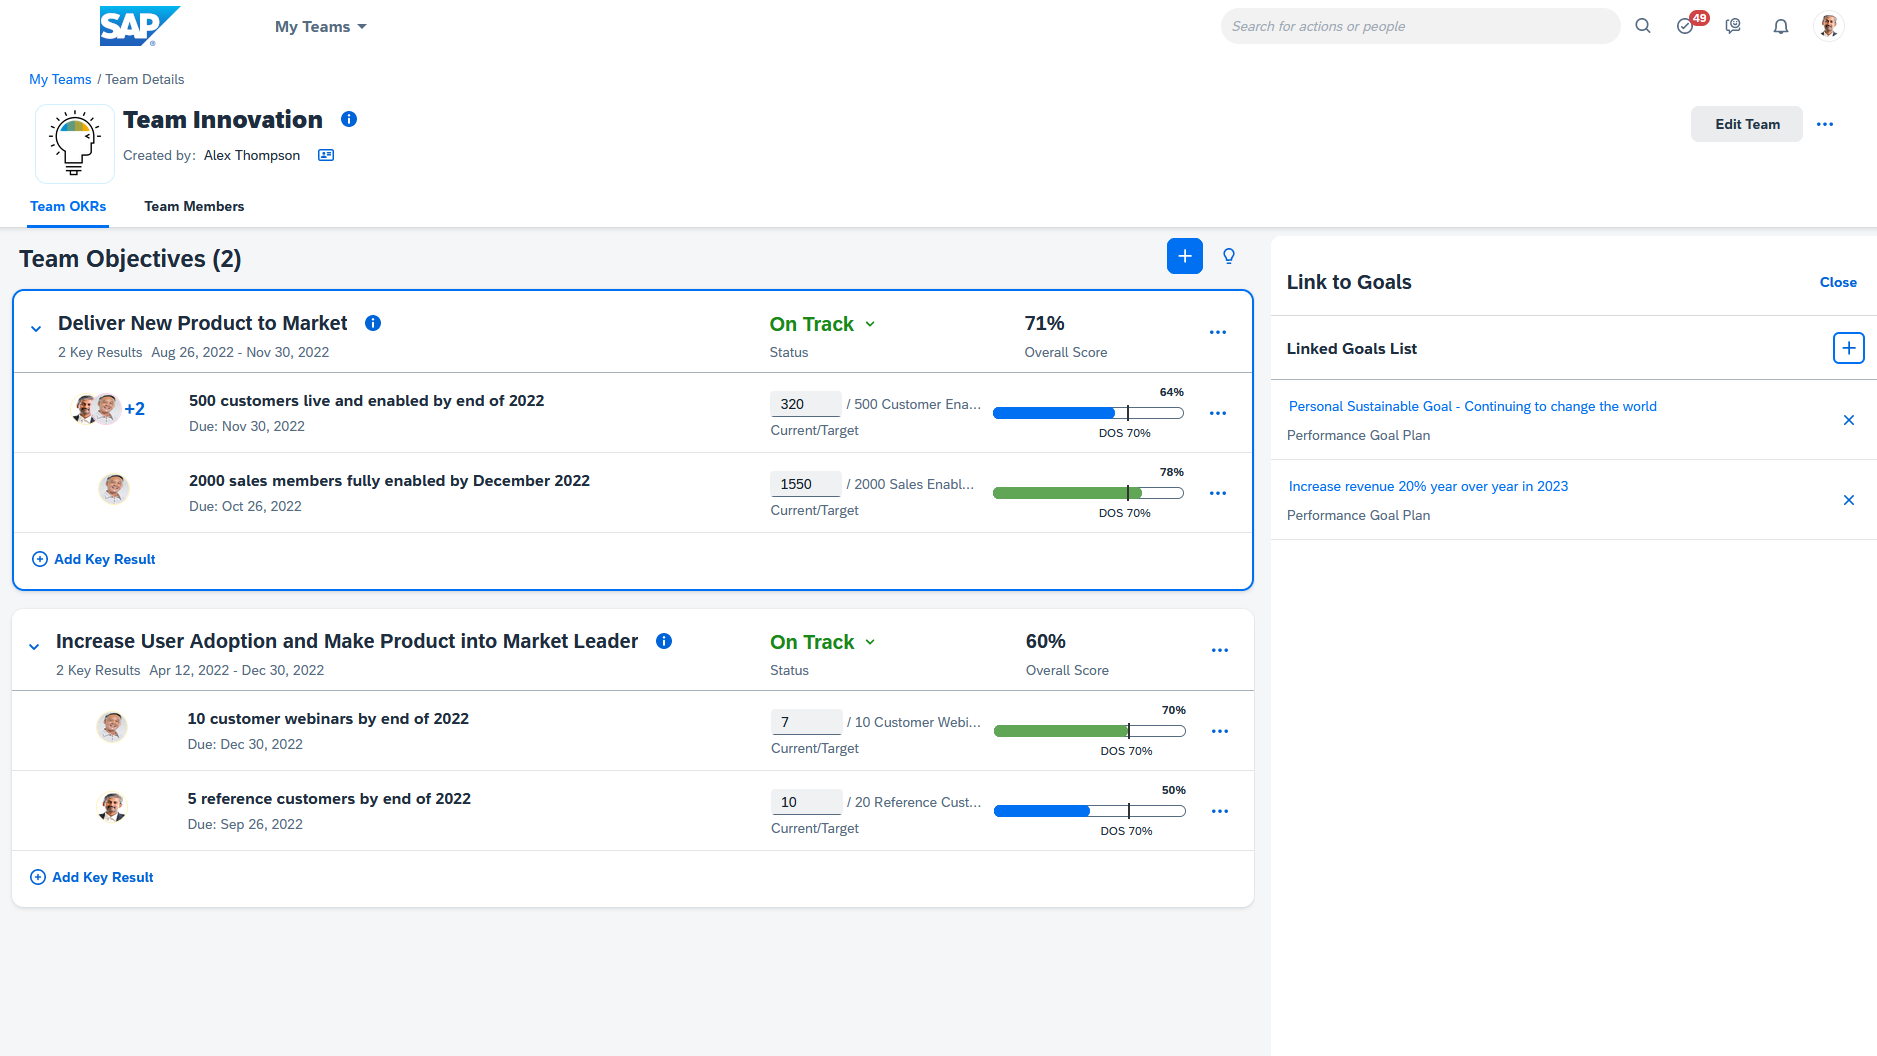Open the My Teams dropdown menu

(x=320, y=27)
